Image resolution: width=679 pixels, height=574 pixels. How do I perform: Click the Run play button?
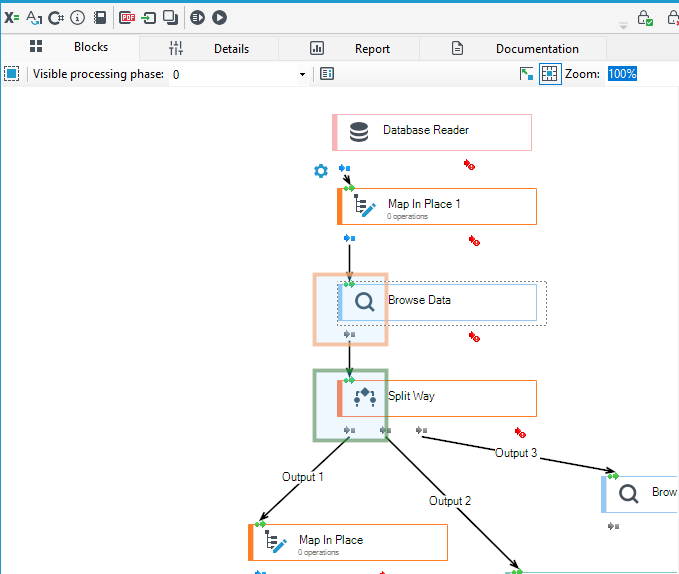pos(220,18)
